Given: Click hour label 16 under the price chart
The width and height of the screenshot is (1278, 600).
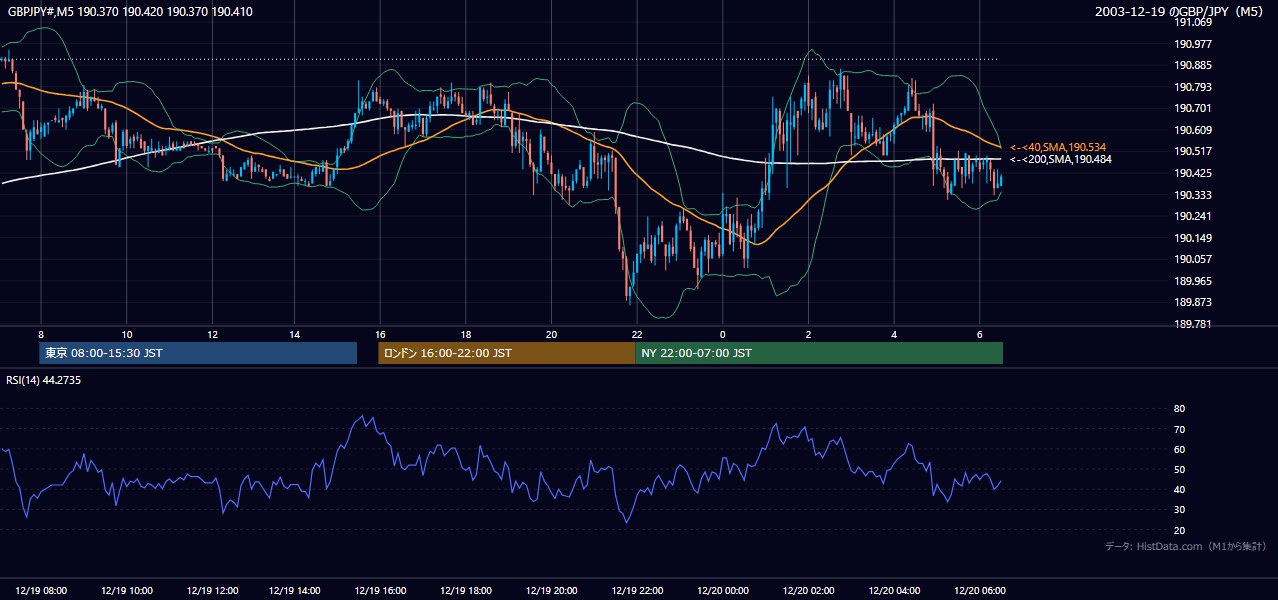Looking at the screenshot, I should point(381,333).
